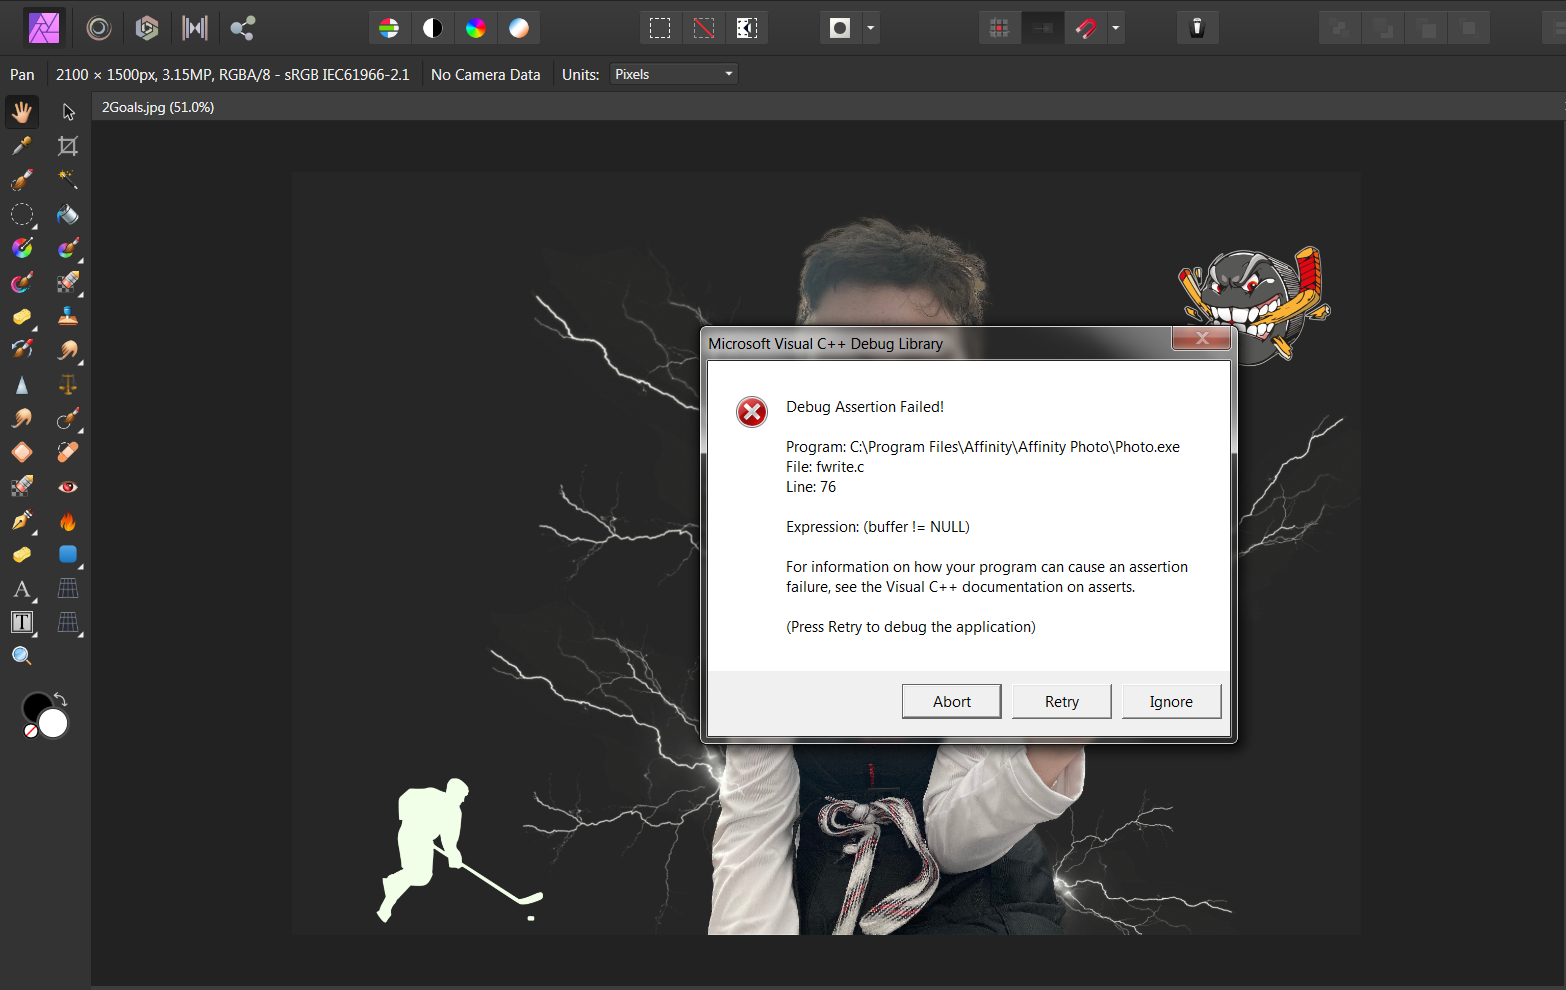
Task: Select the Artistic Text A tool
Action: (x=22, y=588)
